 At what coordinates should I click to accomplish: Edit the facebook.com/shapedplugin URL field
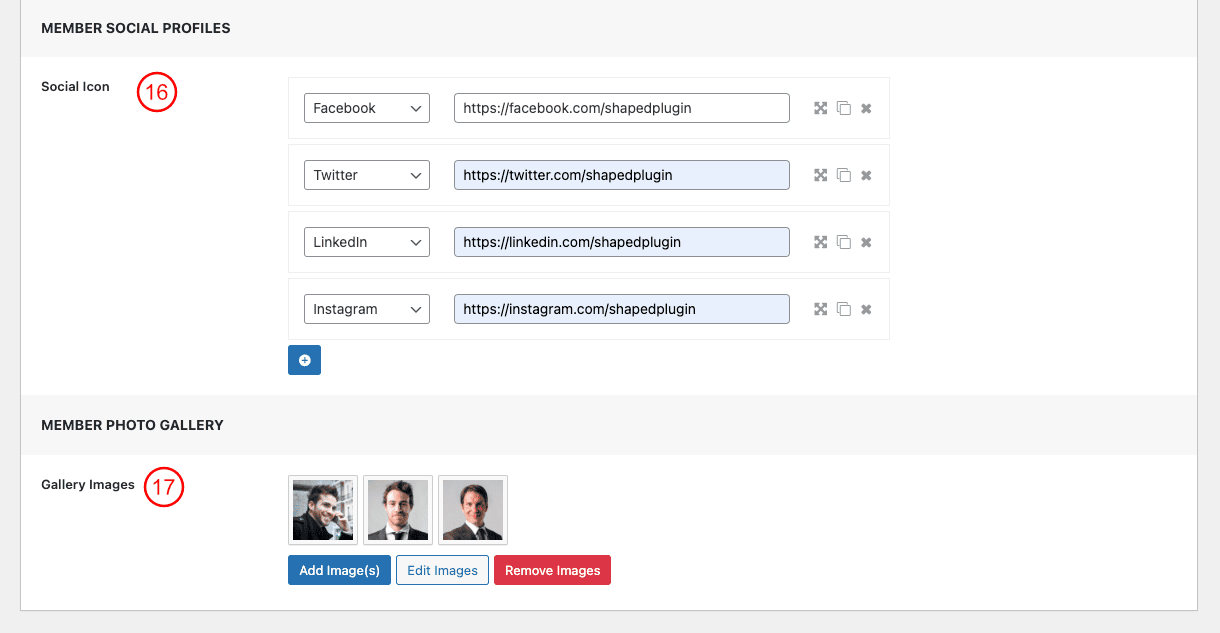(622, 108)
